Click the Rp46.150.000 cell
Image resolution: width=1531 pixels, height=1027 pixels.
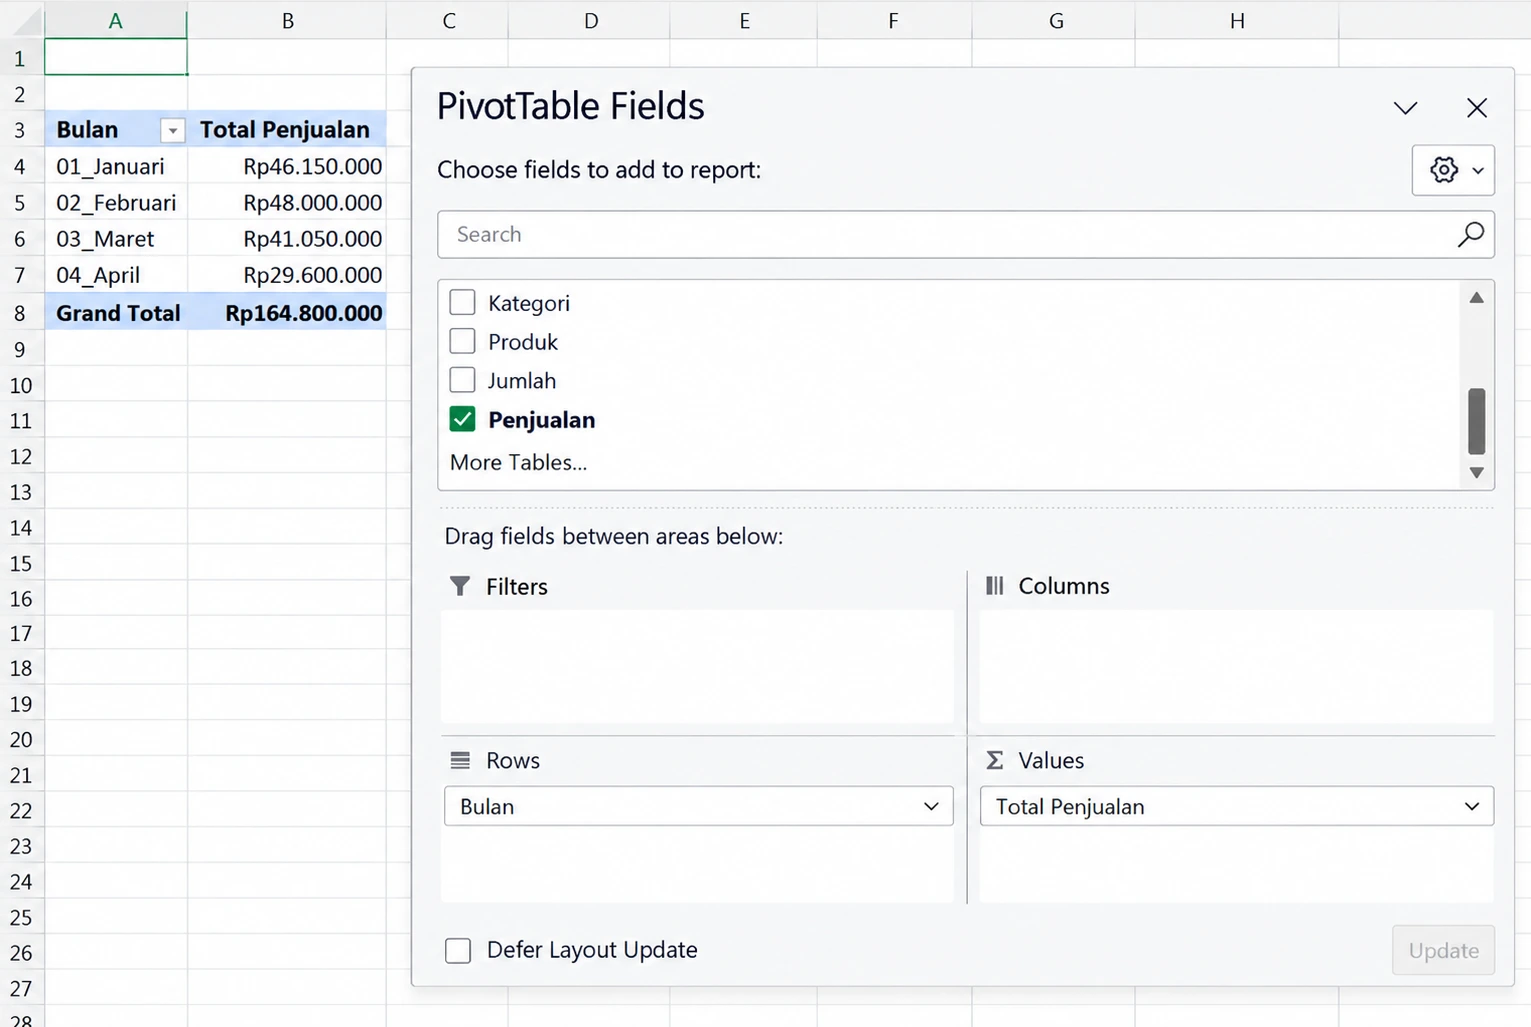tap(287, 166)
